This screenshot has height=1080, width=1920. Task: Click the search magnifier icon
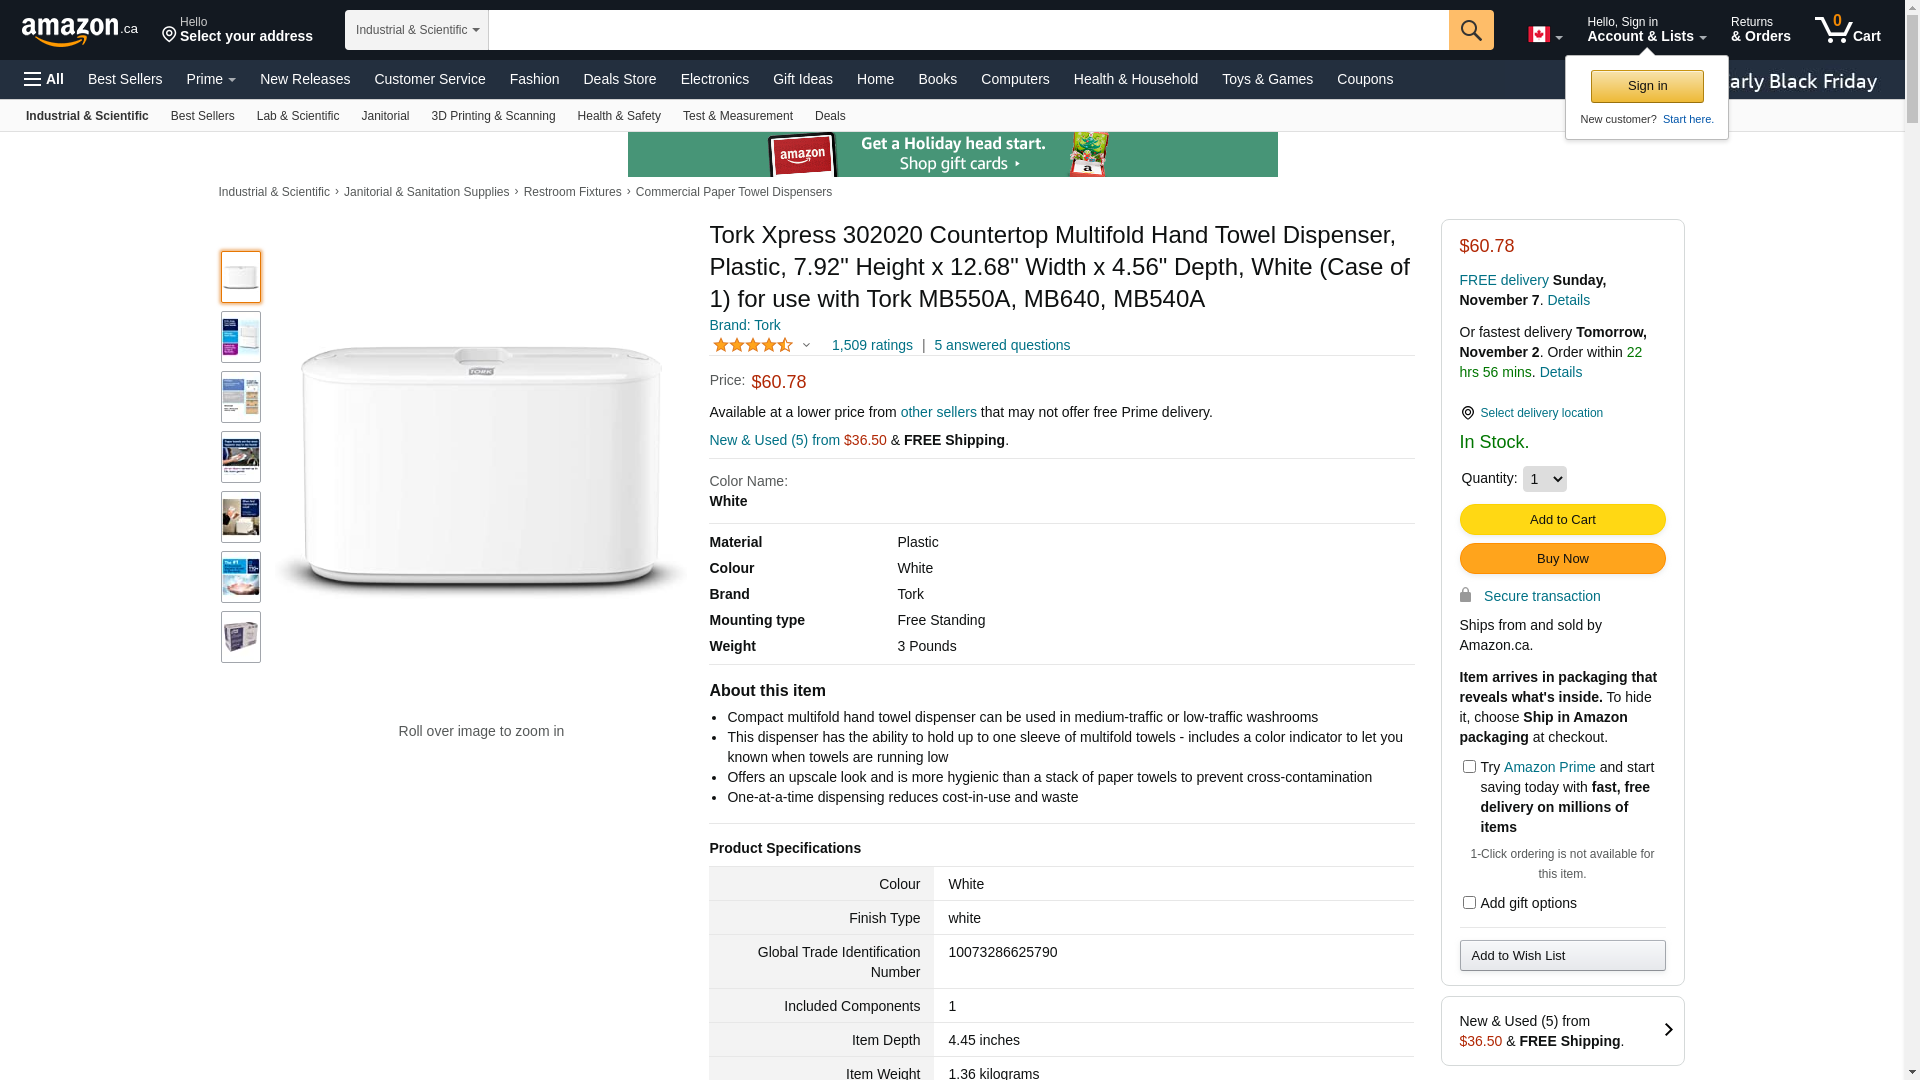tap(1470, 30)
